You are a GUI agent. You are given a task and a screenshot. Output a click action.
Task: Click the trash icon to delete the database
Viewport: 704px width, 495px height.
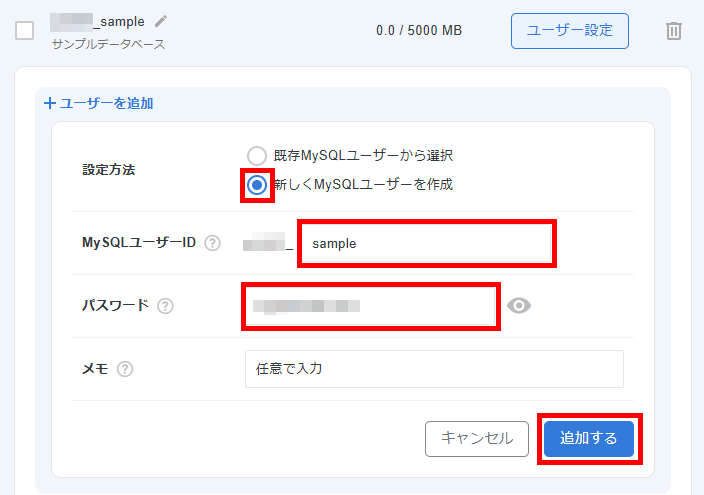674,31
